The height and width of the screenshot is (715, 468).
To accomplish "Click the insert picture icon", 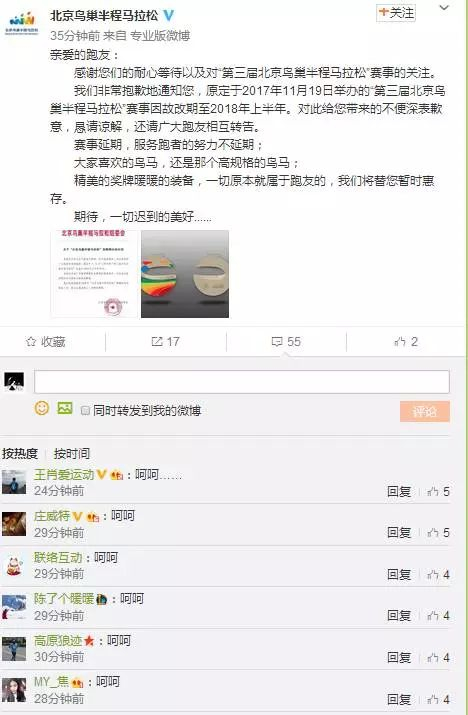I will click(65, 408).
